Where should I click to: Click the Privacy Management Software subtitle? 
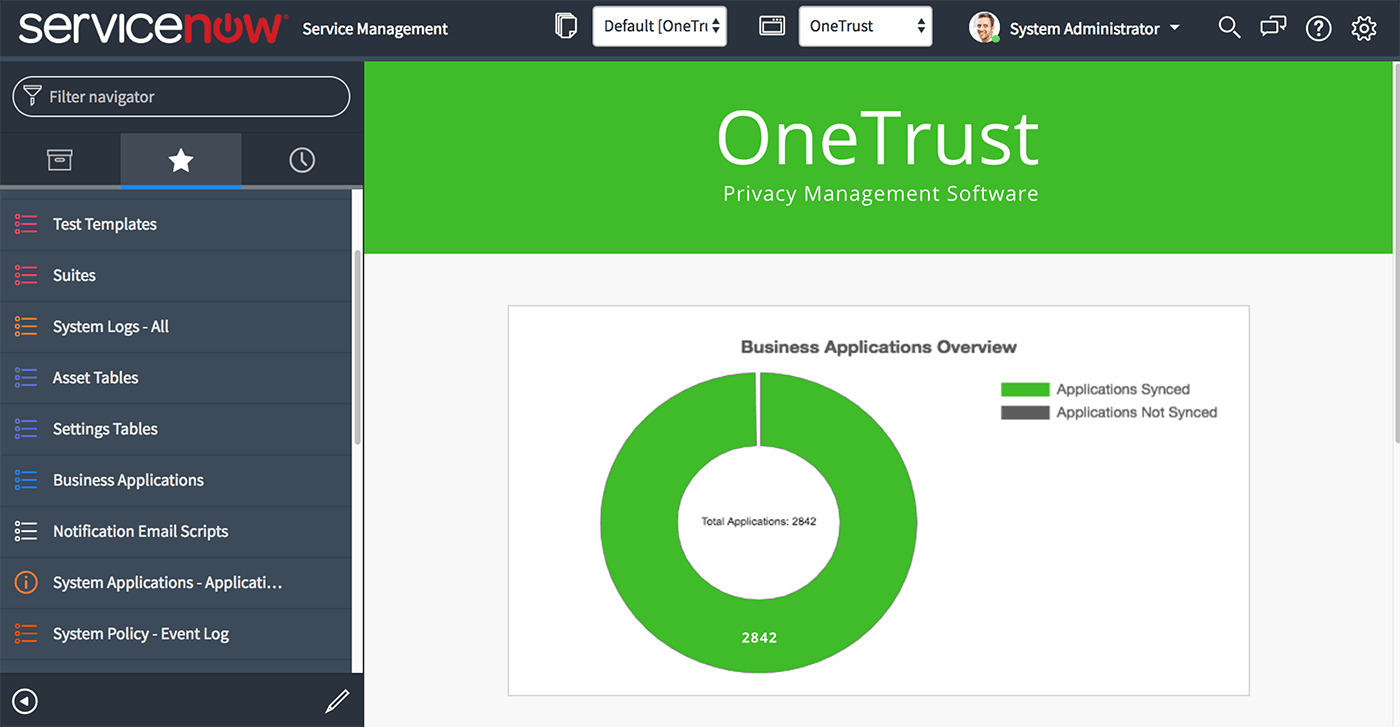[x=881, y=194]
